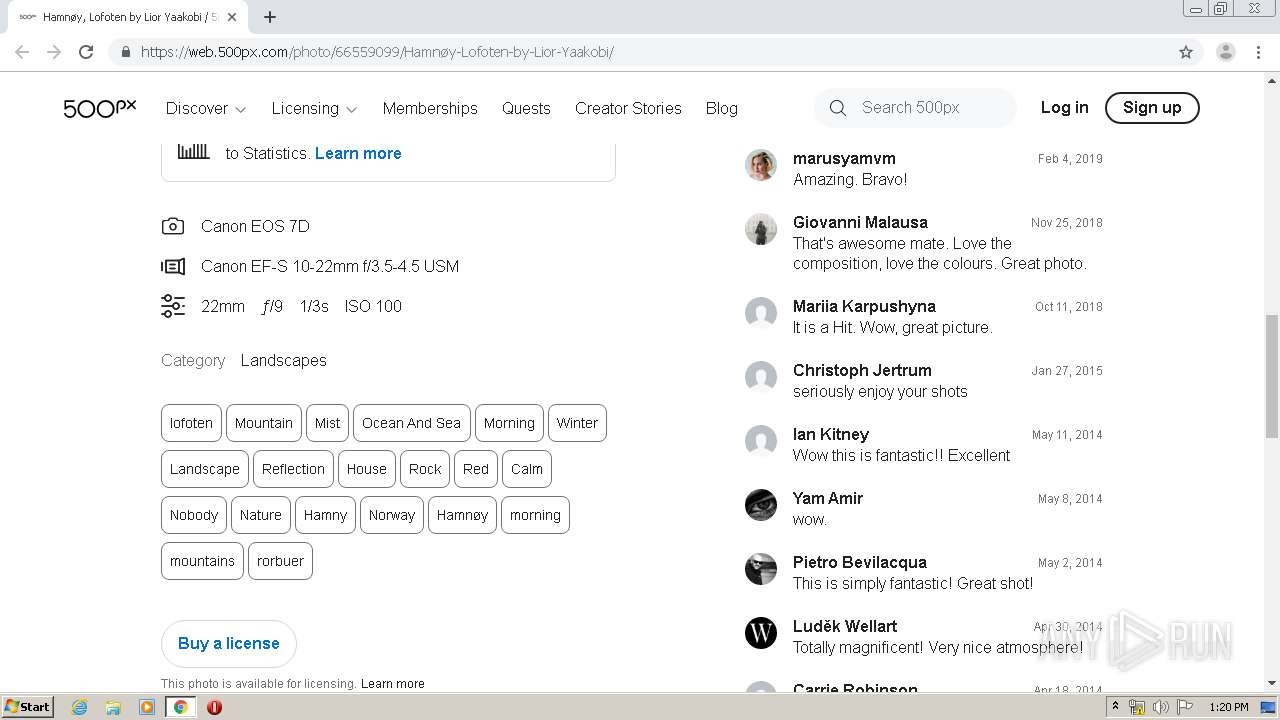
Task: Open marusyamvm's avatar
Action: 761,165
